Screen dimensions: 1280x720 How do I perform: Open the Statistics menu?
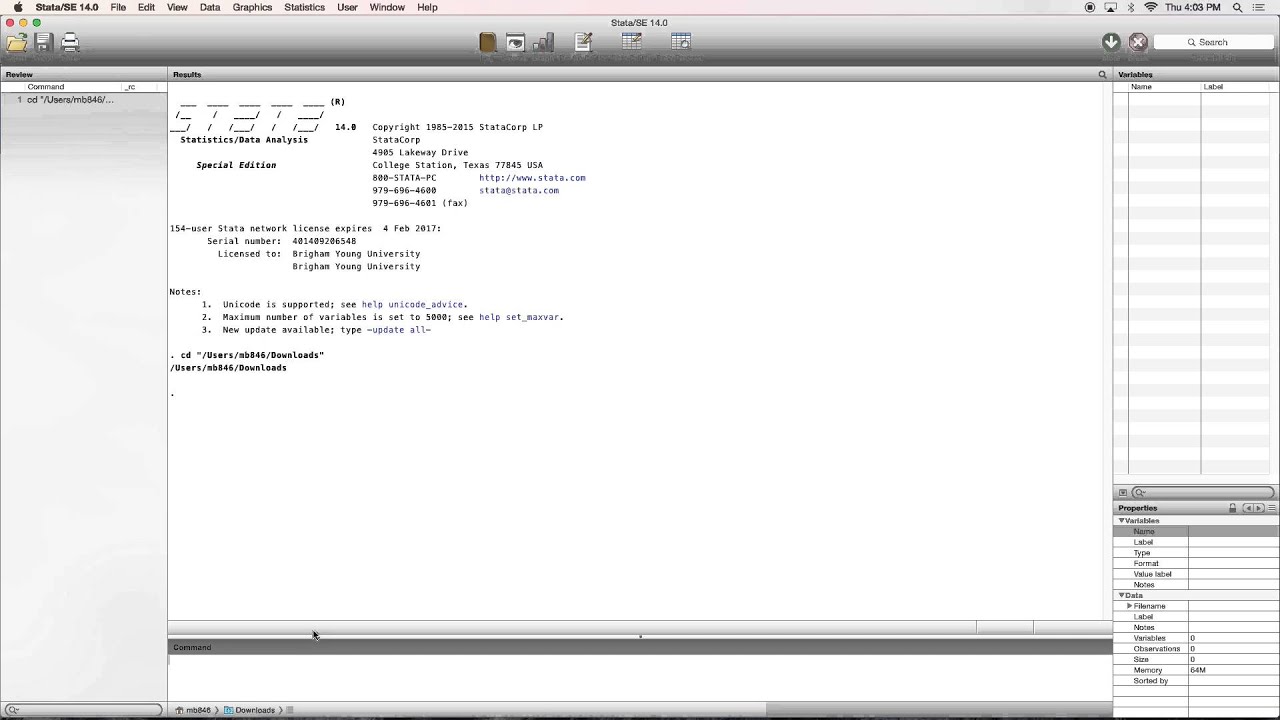304,7
